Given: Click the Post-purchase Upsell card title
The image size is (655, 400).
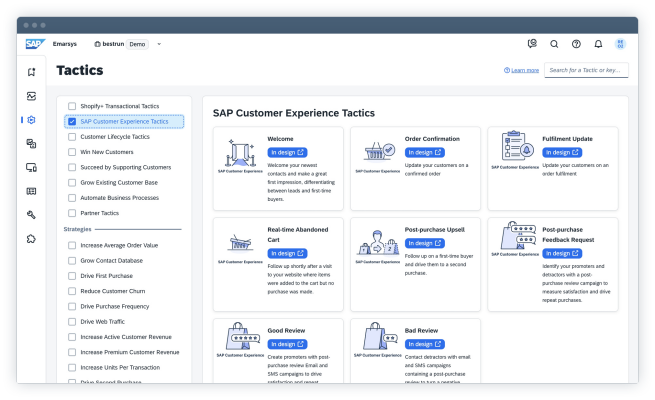Looking at the screenshot, I should coord(434,230).
